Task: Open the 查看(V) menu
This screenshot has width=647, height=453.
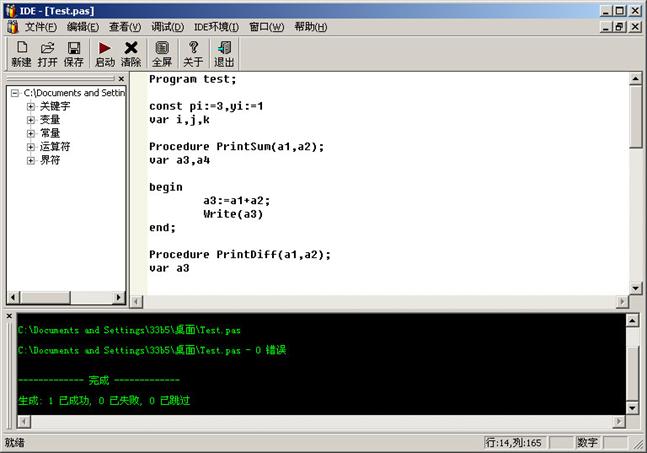Action: 125,27
